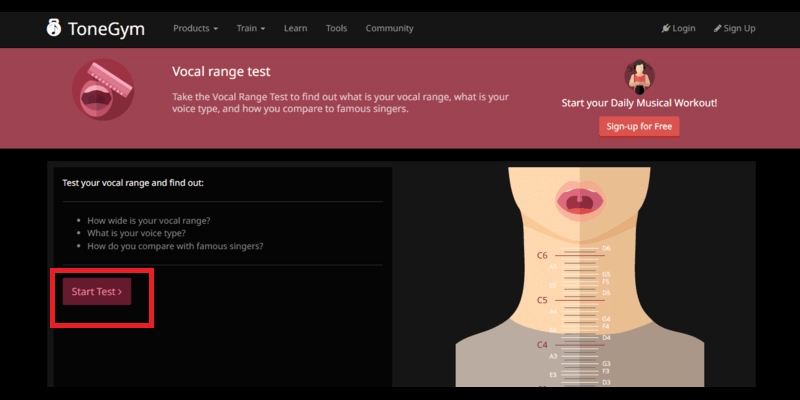Select the Sign Up link text
The height and width of the screenshot is (400, 800).
pos(740,29)
